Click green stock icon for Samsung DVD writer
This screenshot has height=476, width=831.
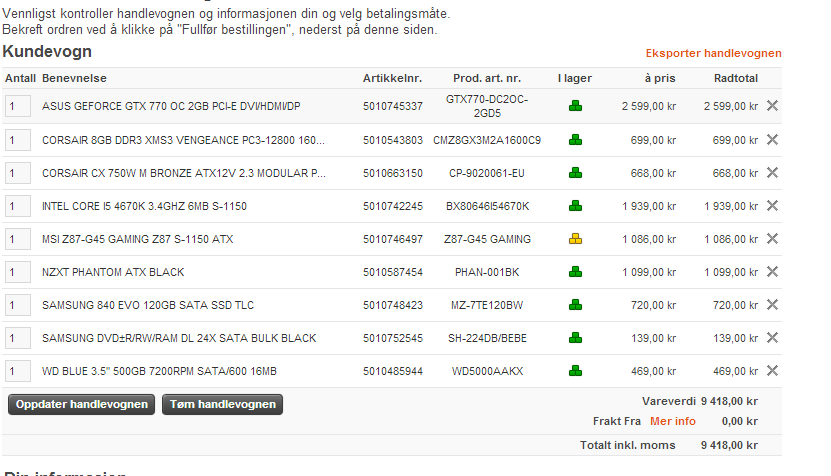click(x=575, y=338)
